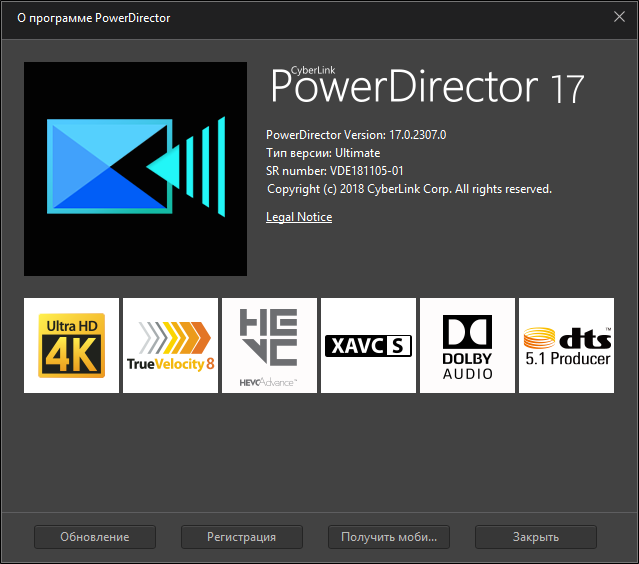This screenshot has width=639, height=564.
Task: Click the Ultra HD 4K badge
Action: coord(71,345)
